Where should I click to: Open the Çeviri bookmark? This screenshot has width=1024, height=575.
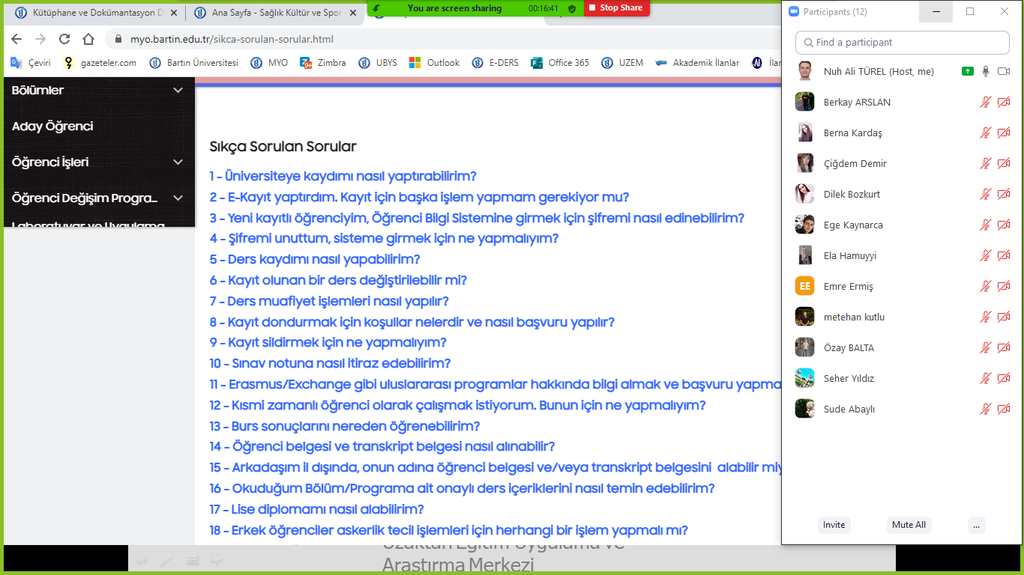[x=31, y=63]
